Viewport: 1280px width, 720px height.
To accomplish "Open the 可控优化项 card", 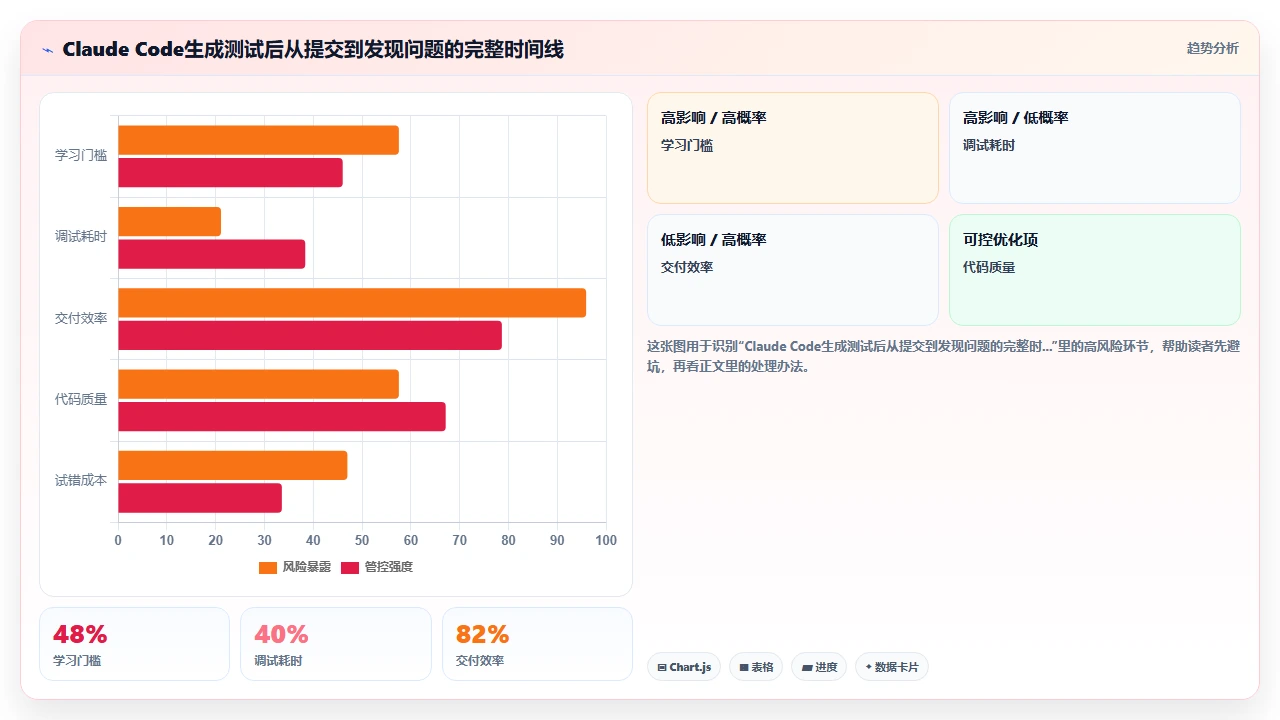I will coord(1095,270).
